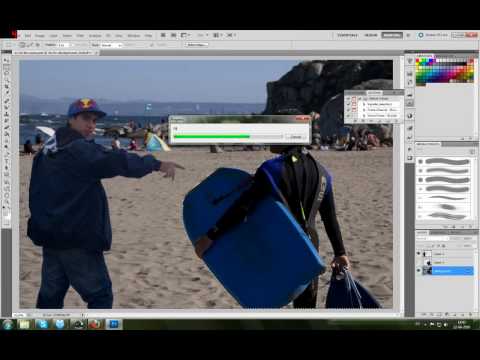Switch to the Essentials workspace
The width and height of the screenshot is (480, 360).
point(347,35)
